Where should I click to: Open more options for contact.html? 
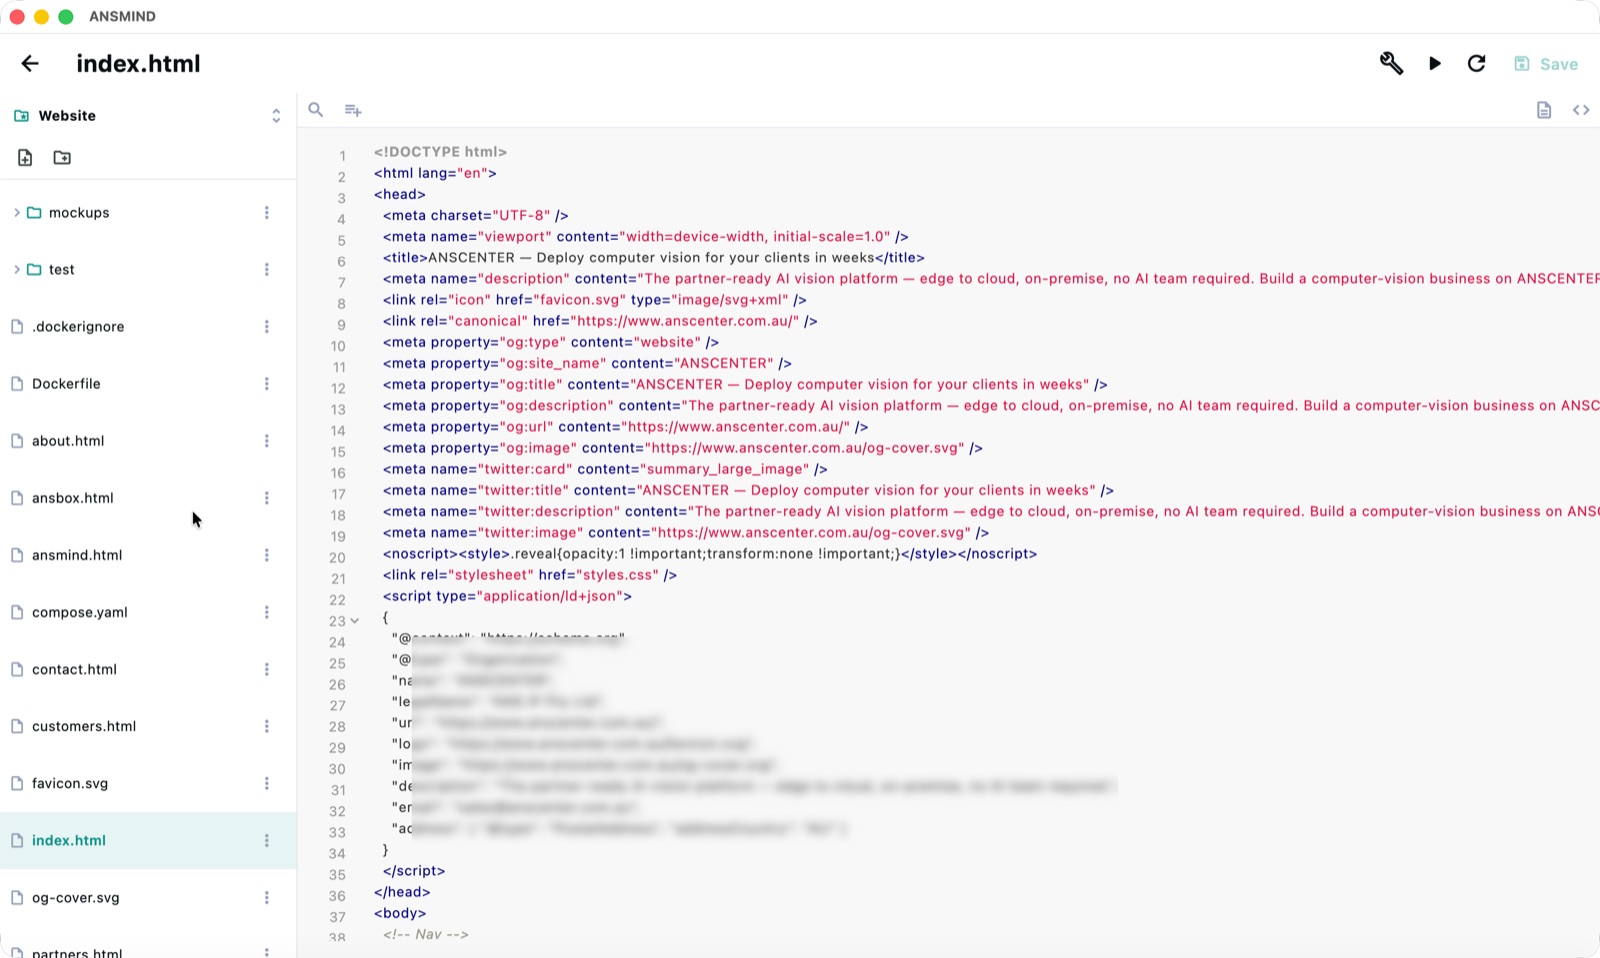(267, 669)
